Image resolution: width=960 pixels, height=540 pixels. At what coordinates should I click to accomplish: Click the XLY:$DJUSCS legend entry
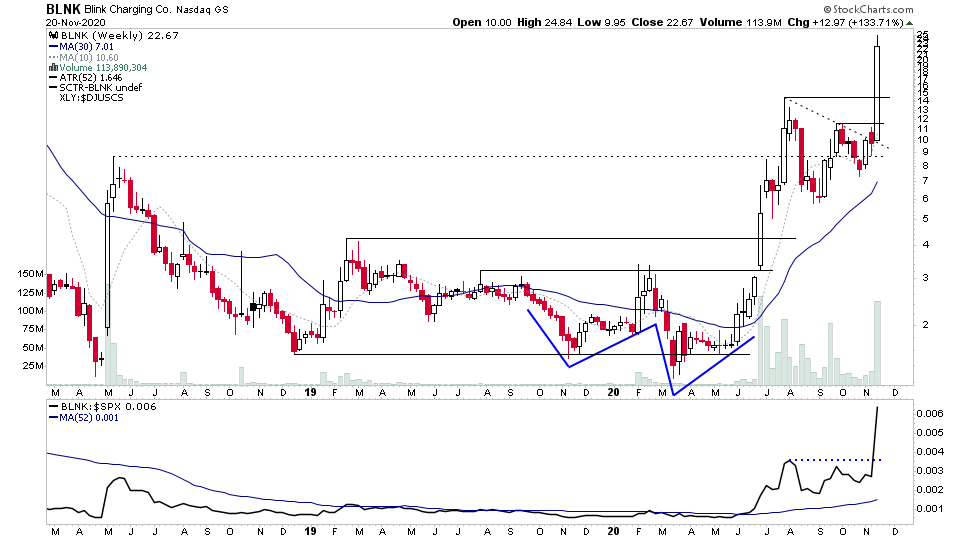click(91, 97)
